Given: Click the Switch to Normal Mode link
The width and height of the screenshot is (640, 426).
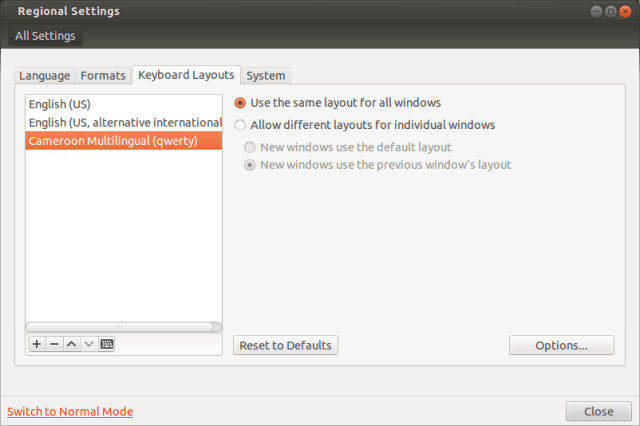Looking at the screenshot, I should point(70,411).
